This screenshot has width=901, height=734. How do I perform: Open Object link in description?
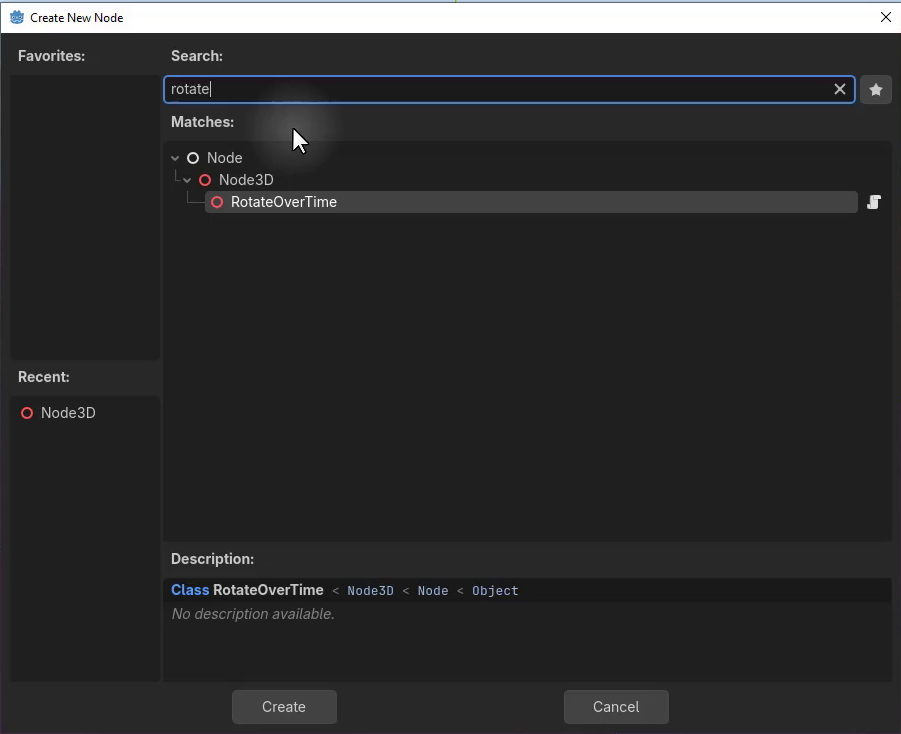click(495, 591)
